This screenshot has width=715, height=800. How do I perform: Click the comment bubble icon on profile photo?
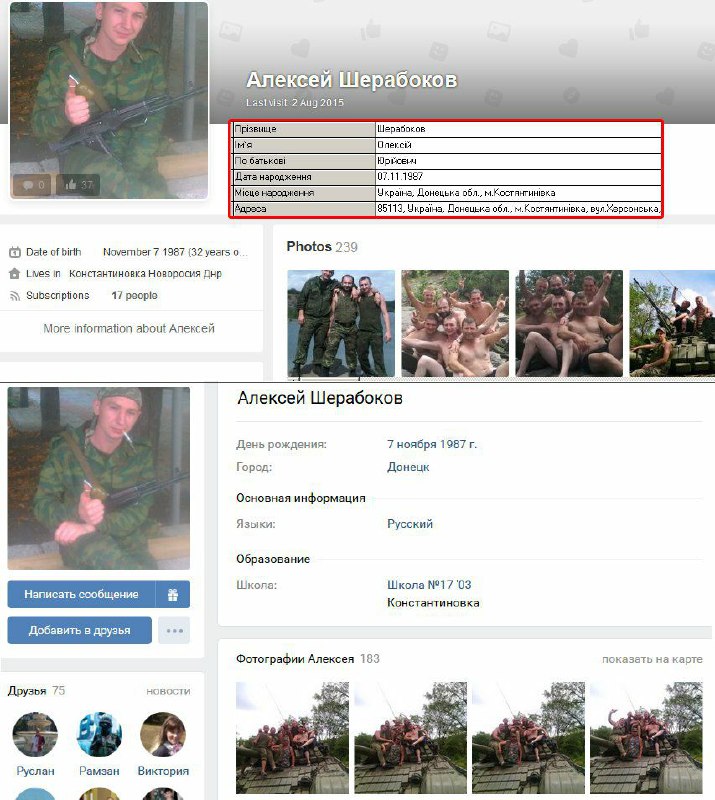tap(28, 185)
